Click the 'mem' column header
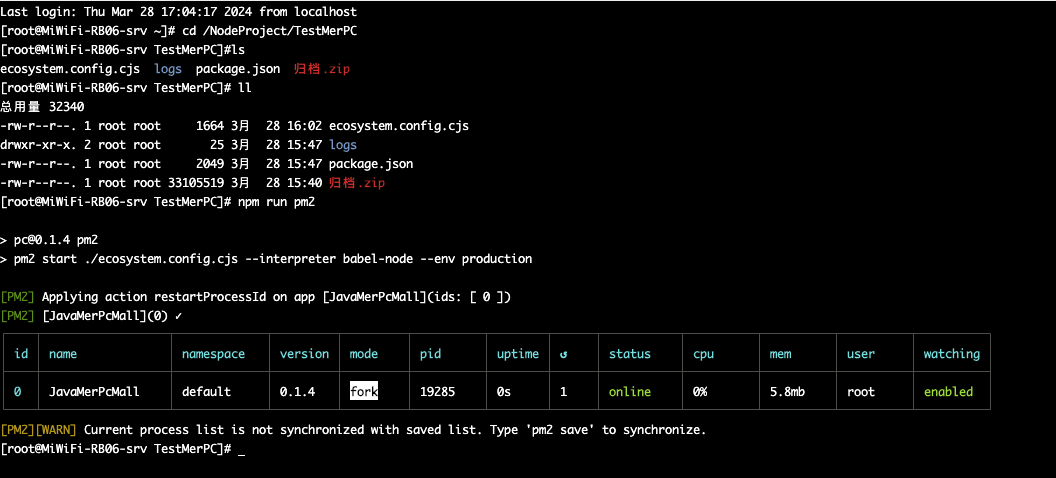The width and height of the screenshot is (1056, 478). (x=780, y=353)
